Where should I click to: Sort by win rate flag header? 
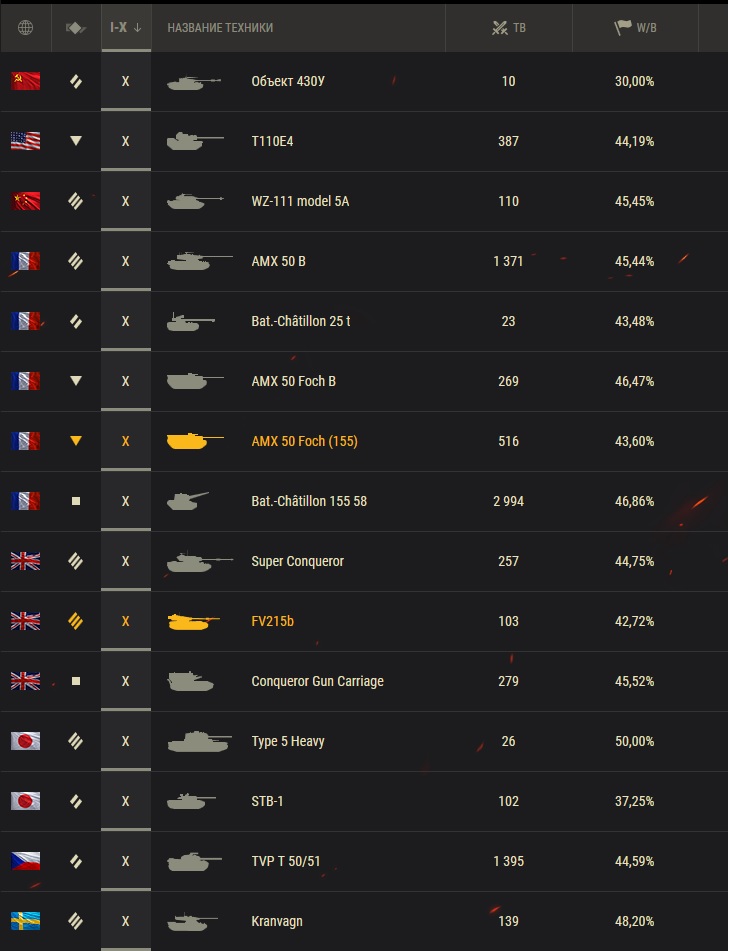pyautogui.click(x=635, y=27)
